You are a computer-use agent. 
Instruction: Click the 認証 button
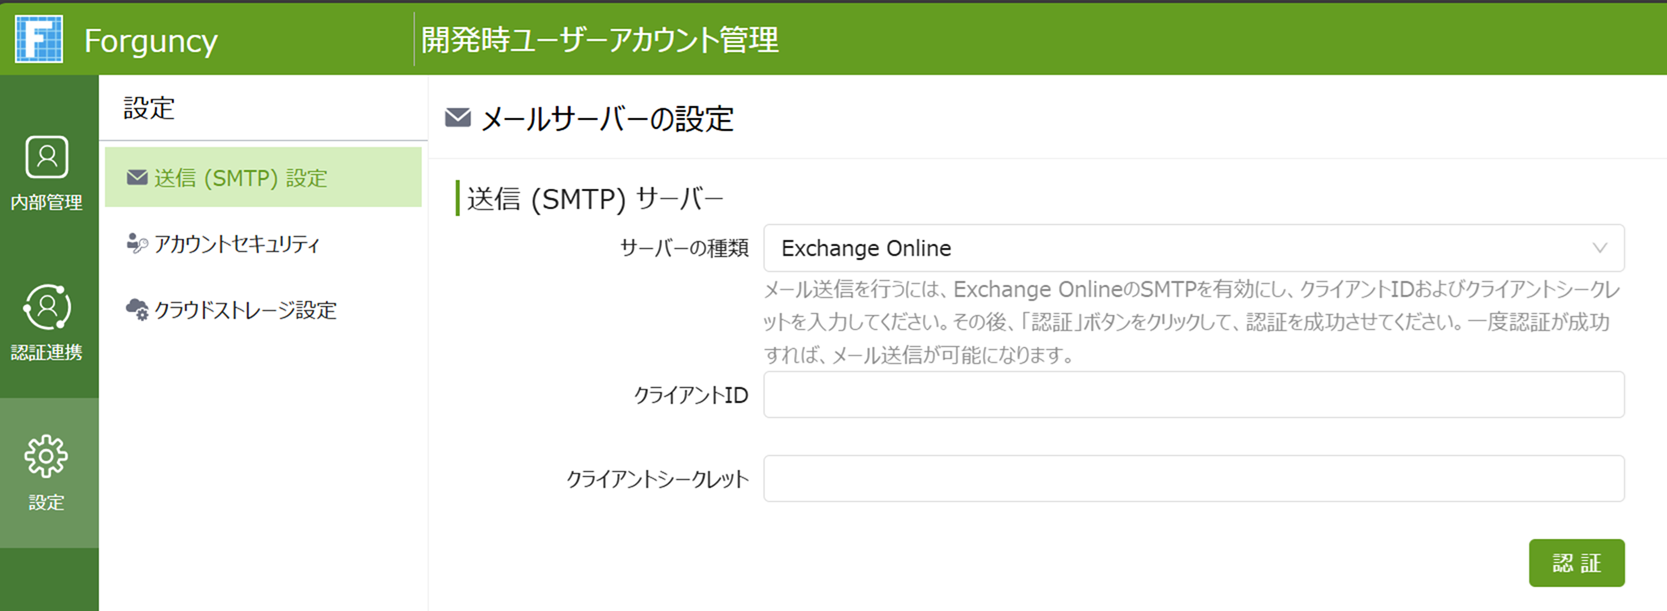pyautogui.click(x=1576, y=563)
